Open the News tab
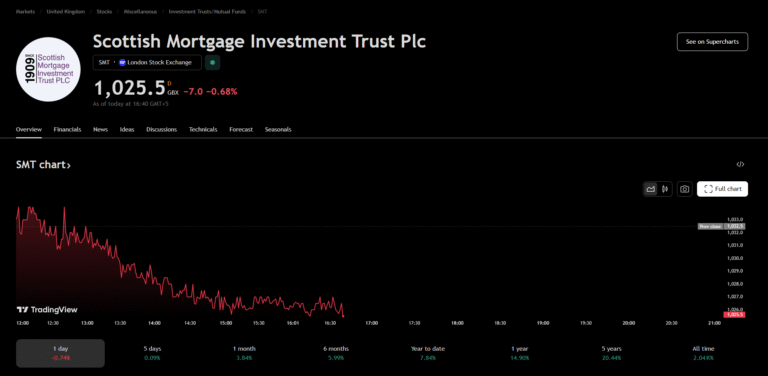Viewport: 768px width, 376px height. [100, 130]
